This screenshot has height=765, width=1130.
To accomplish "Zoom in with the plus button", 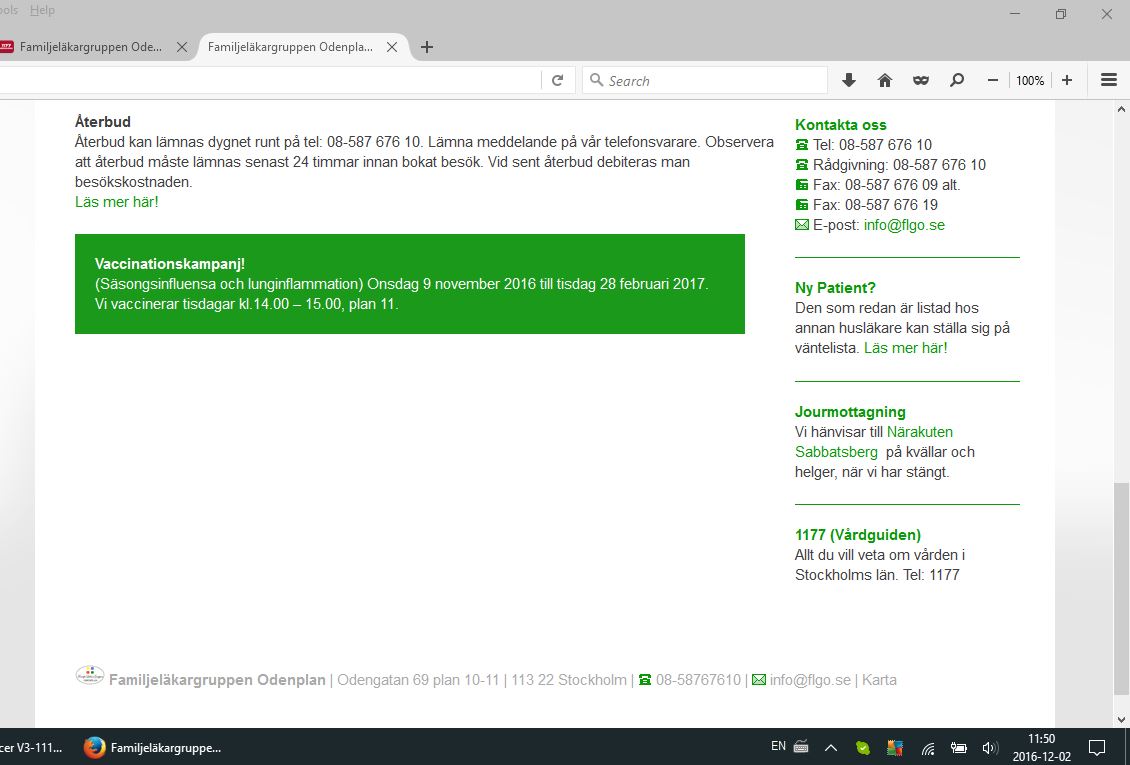I will tap(1067, 81).
